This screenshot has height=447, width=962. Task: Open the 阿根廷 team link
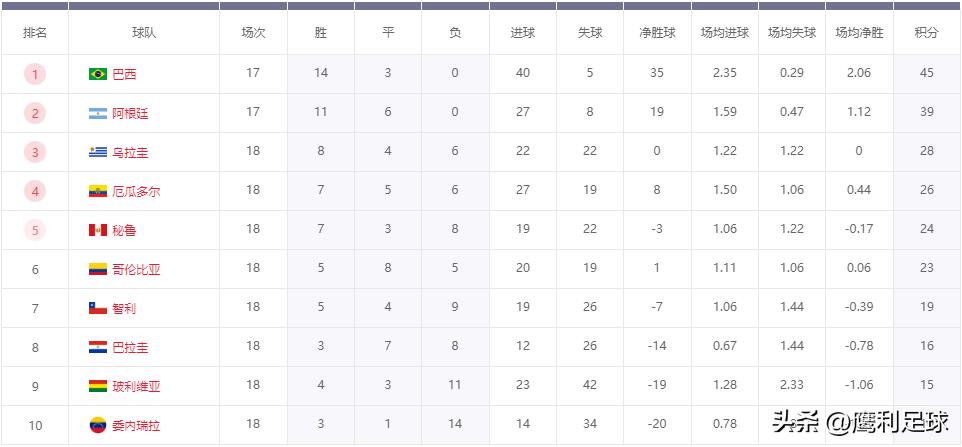click(x=130, y=113)
